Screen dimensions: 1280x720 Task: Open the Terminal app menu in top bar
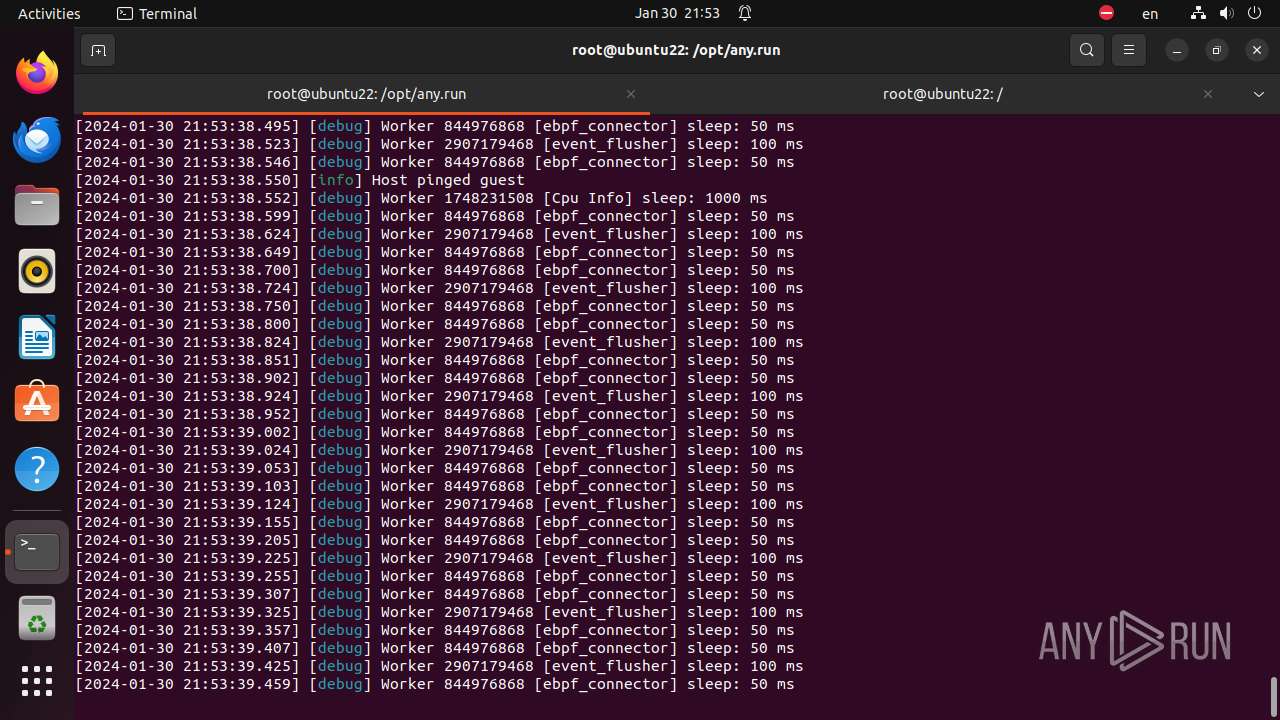pos(157,13)
